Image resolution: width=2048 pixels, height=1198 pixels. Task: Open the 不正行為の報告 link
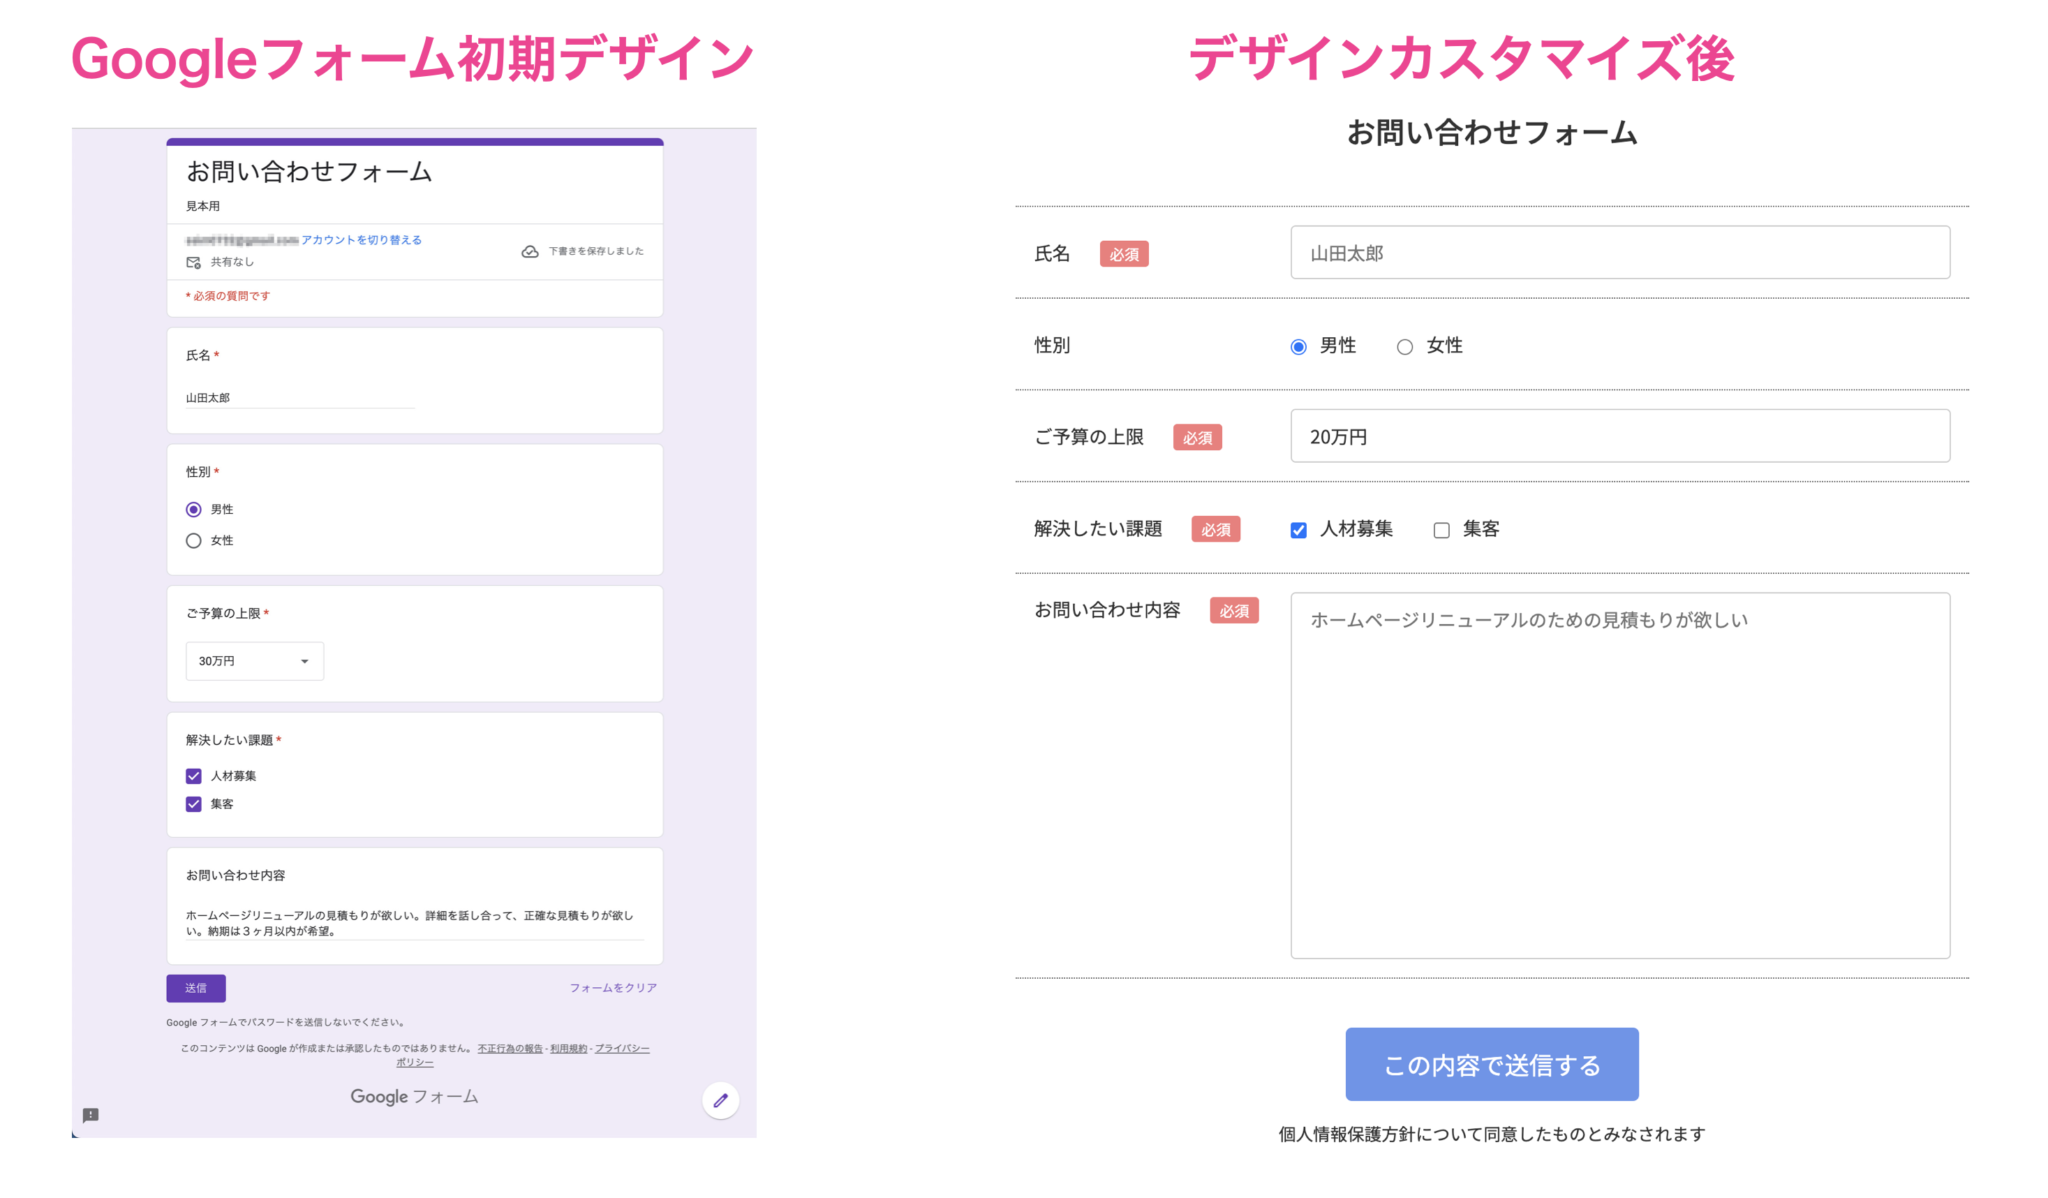point(508,1048)
